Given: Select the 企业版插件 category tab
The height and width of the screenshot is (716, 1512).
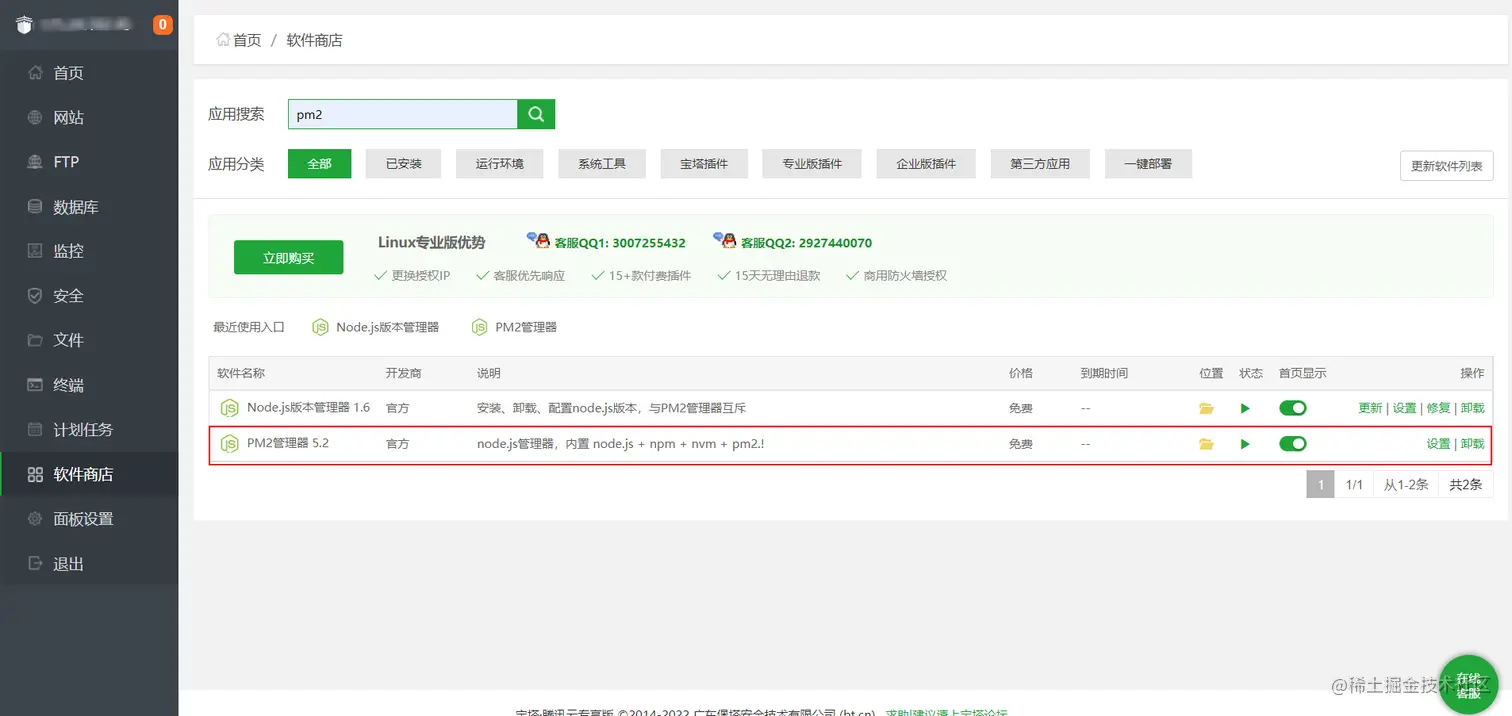Looking at the screenshot, I should tap(926, 164).
